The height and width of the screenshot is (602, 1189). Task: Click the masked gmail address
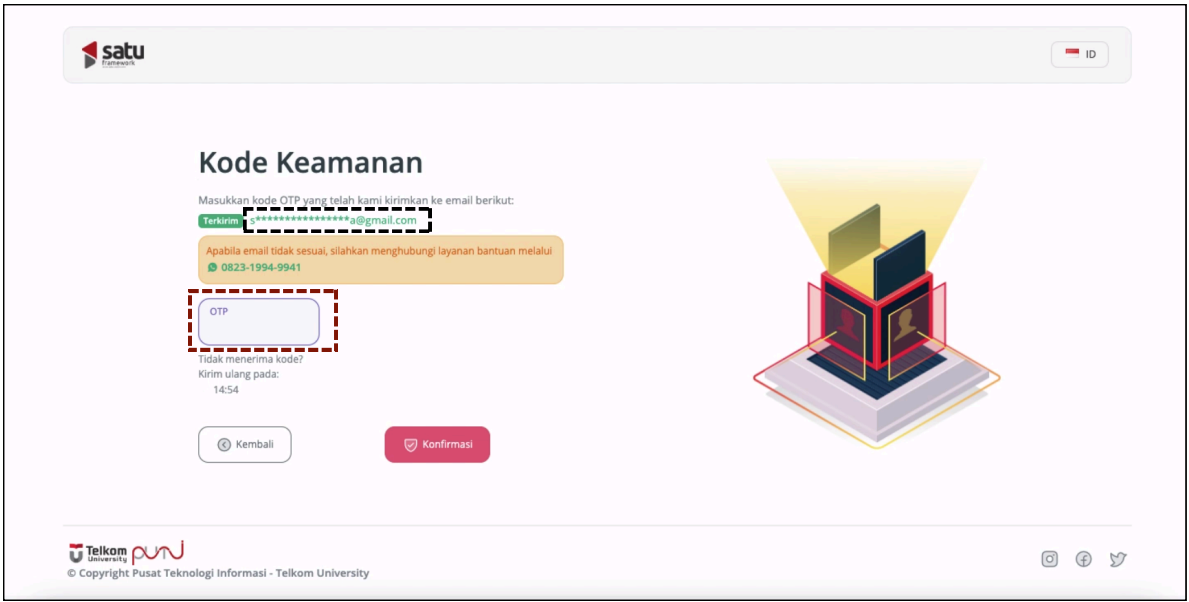pos(334,220)
